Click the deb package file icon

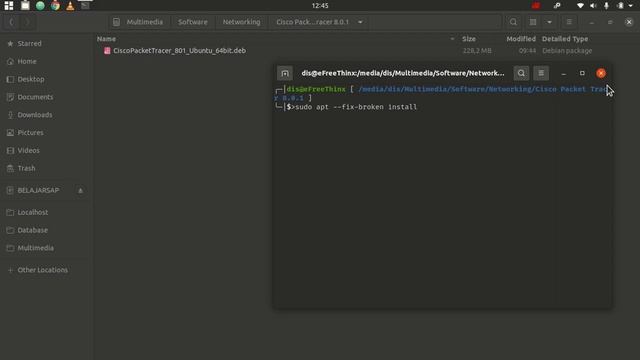coord(107,51)
